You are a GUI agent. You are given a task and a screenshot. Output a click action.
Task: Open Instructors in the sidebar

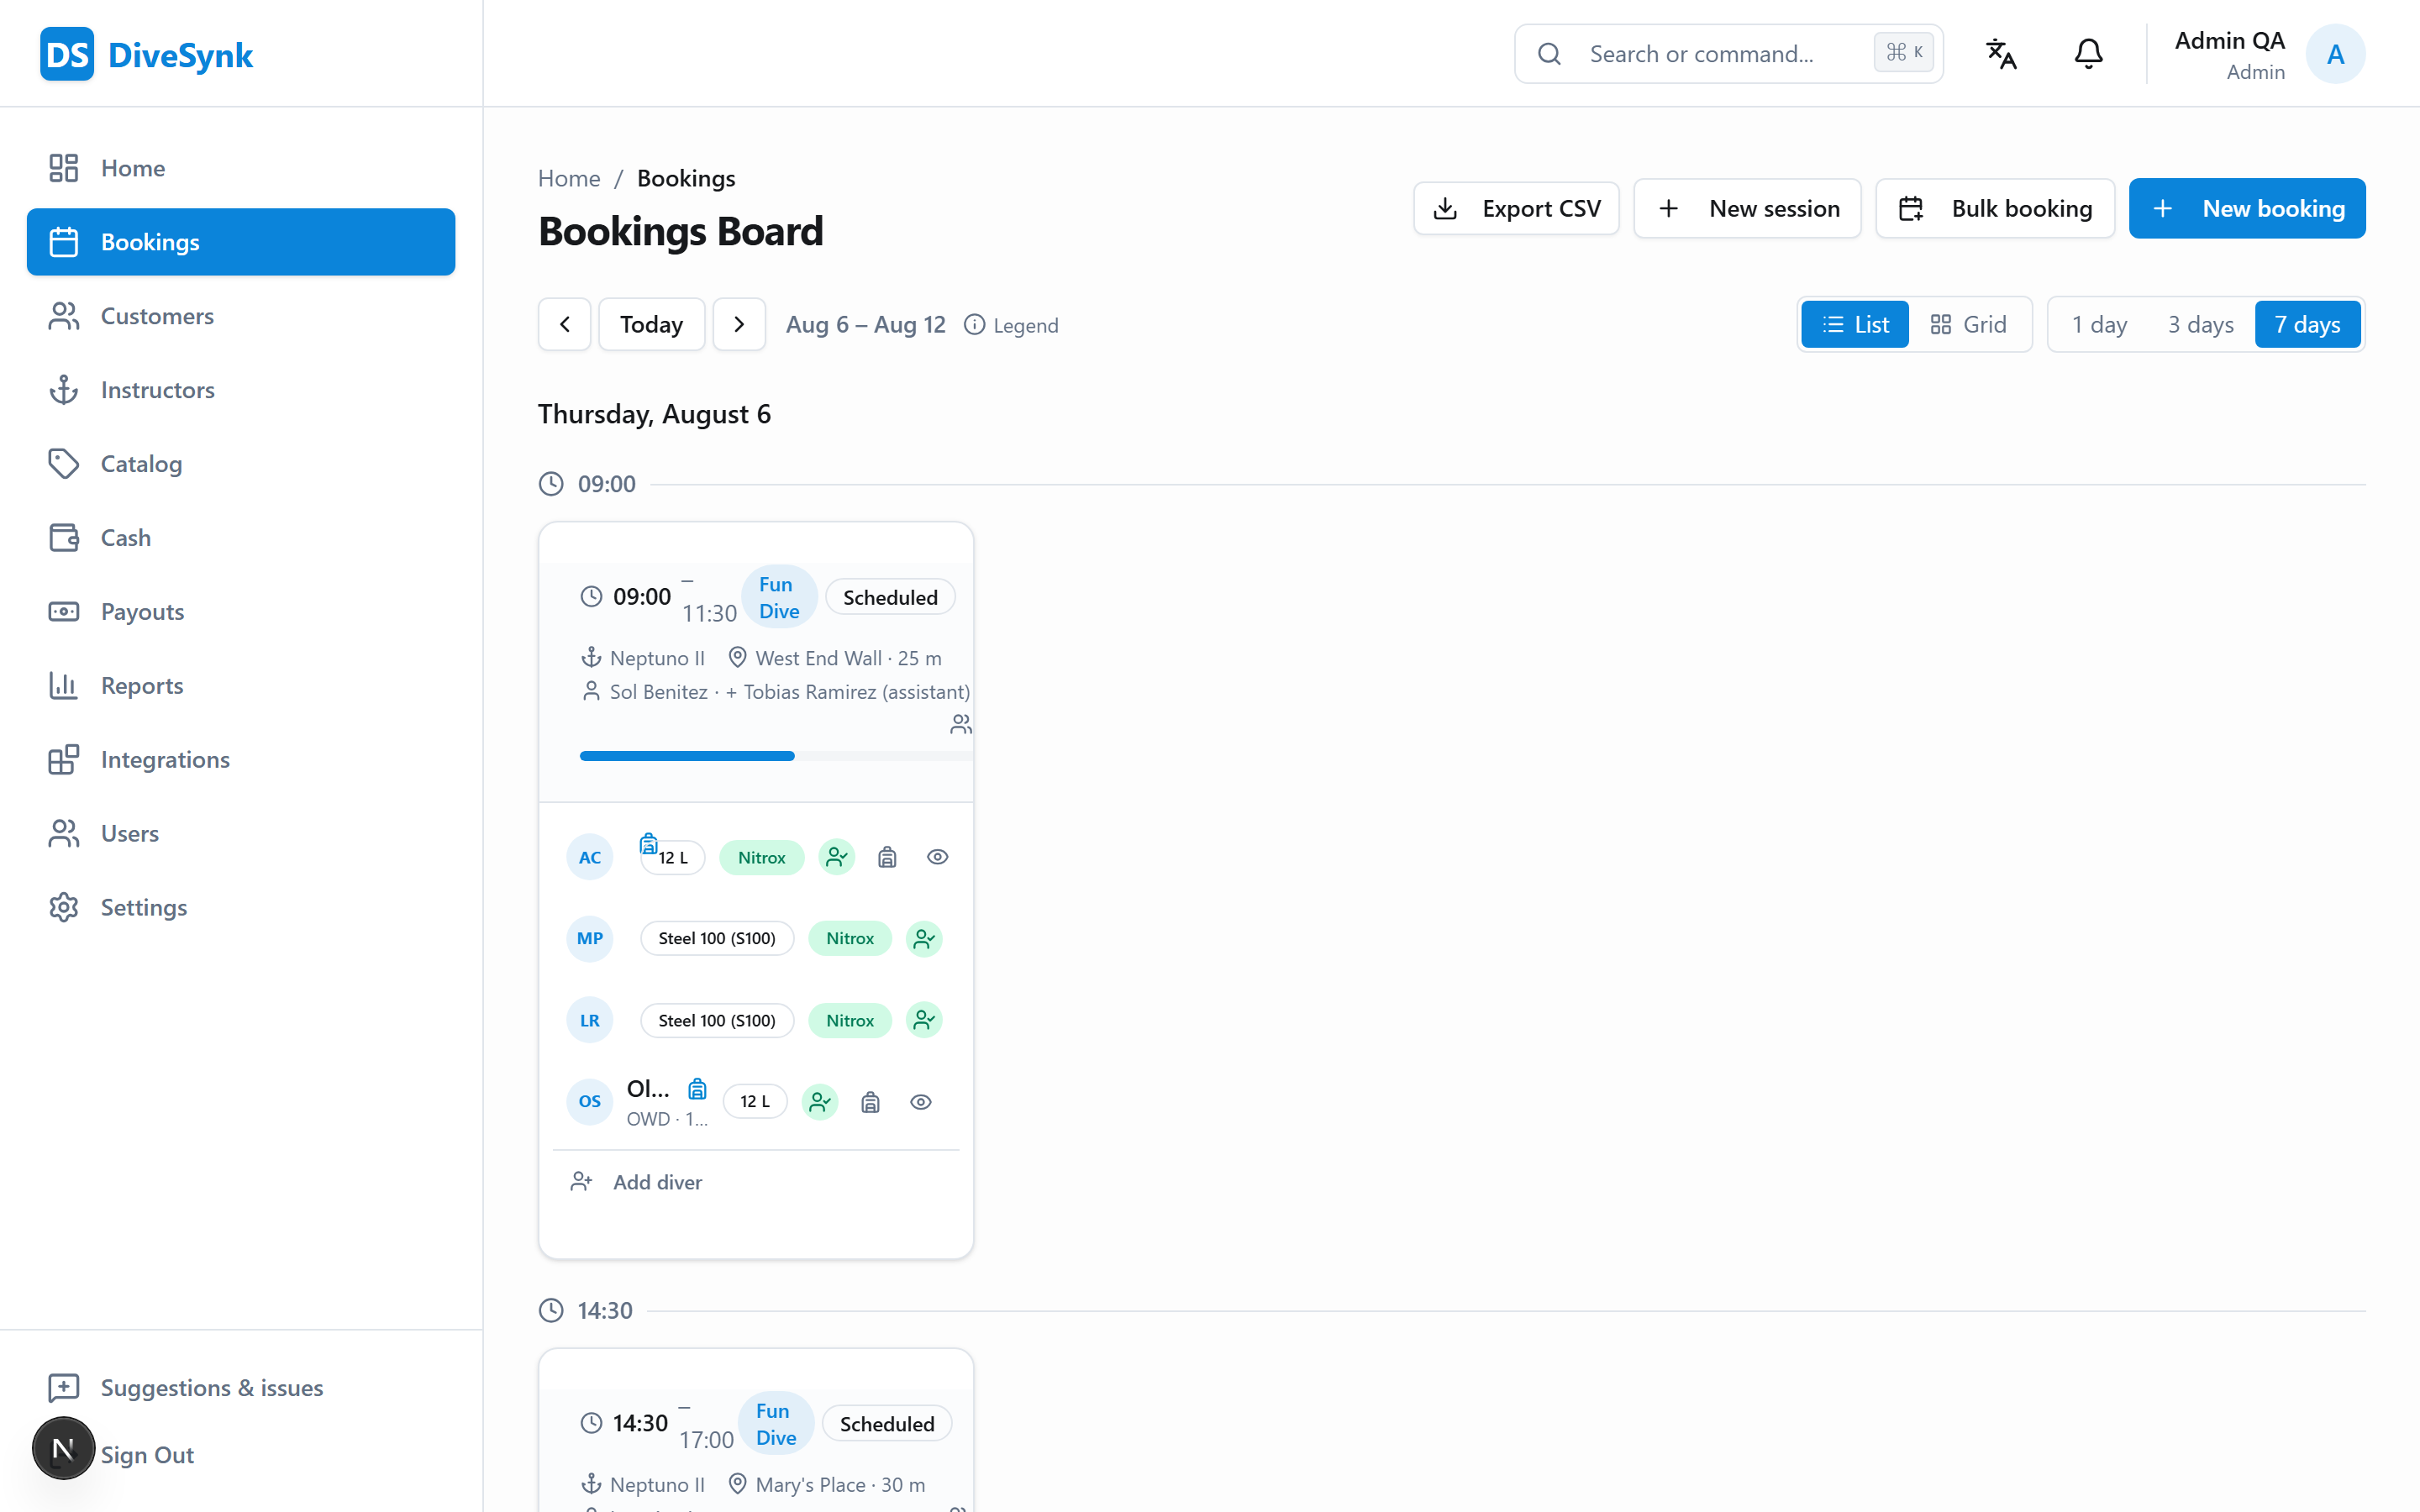click(241, 390)
